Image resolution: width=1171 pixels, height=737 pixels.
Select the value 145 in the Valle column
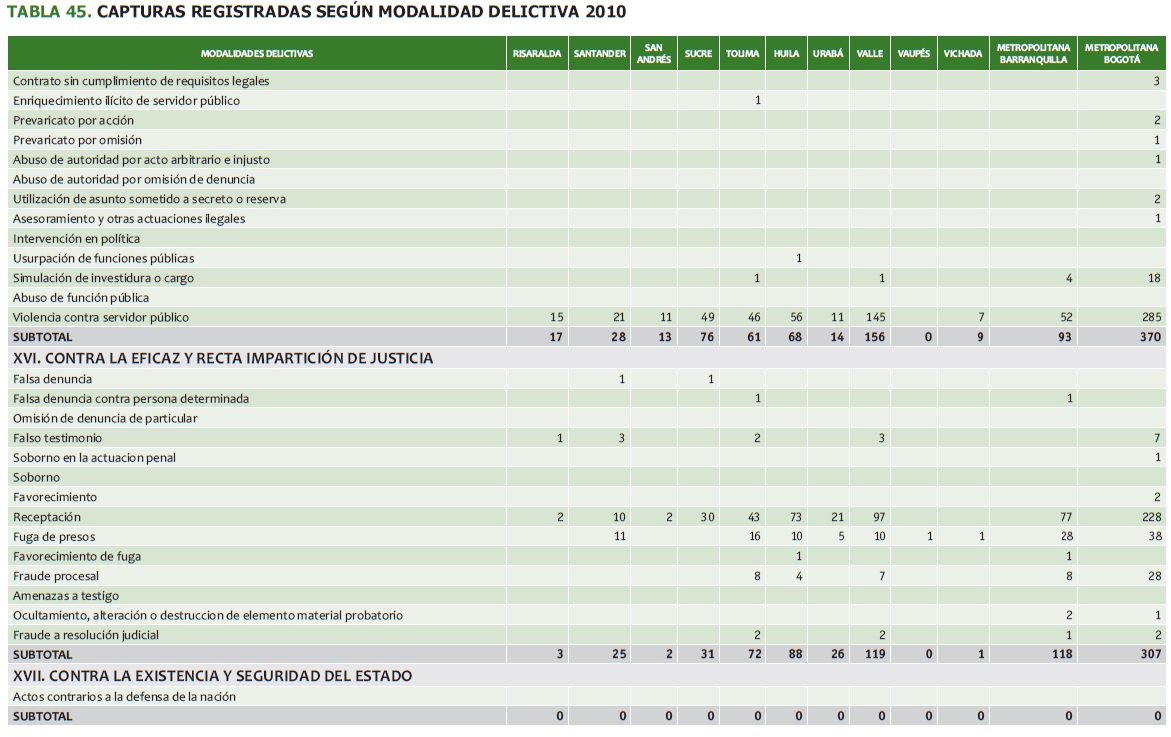tap(871, 317)
